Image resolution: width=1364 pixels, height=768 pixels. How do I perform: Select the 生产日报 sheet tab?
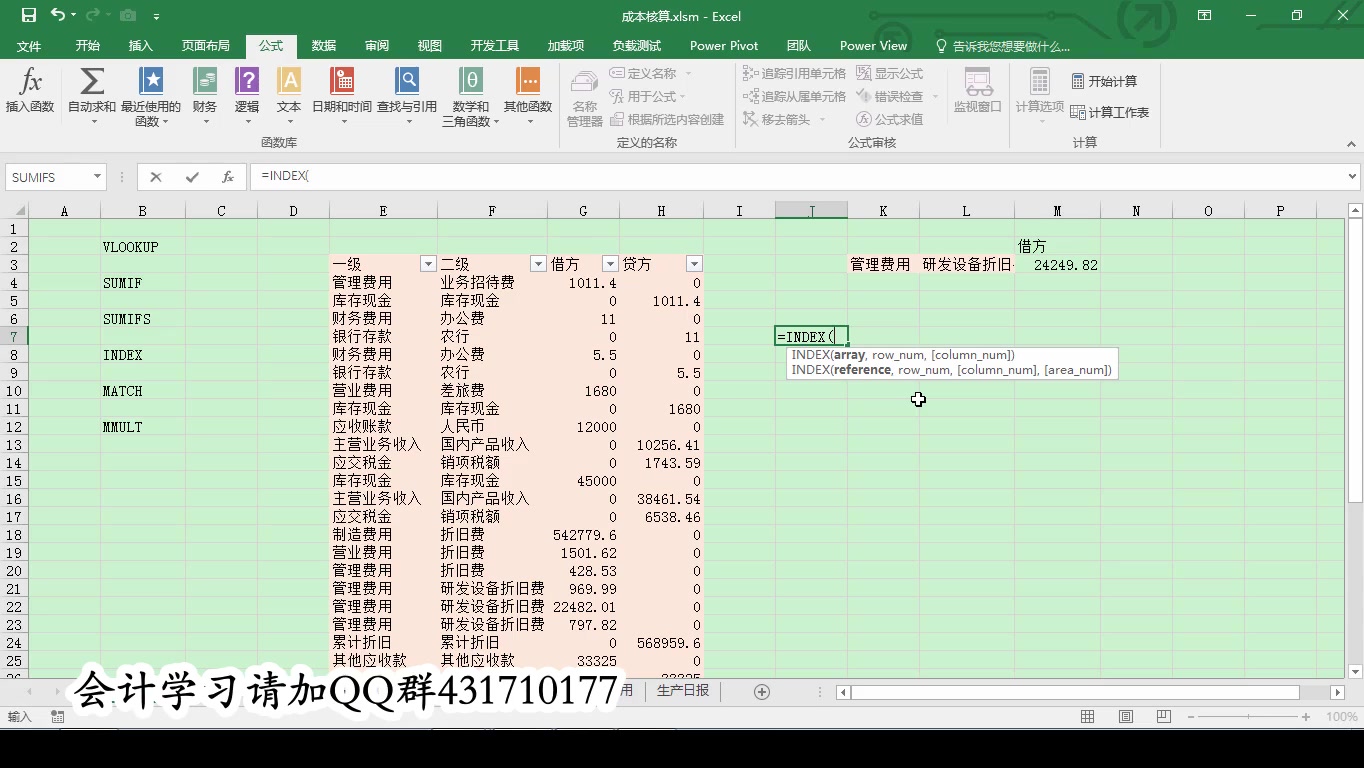pos(683,690)
